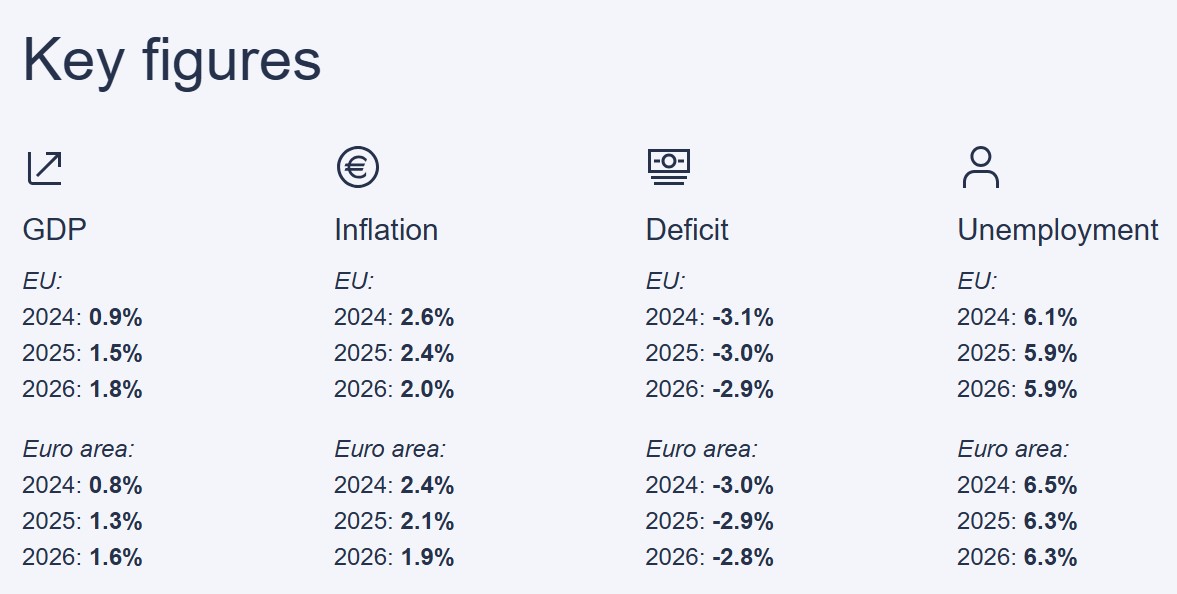Select the Key figures heading
Screen dimensions: 1177x594
(171, 58)
